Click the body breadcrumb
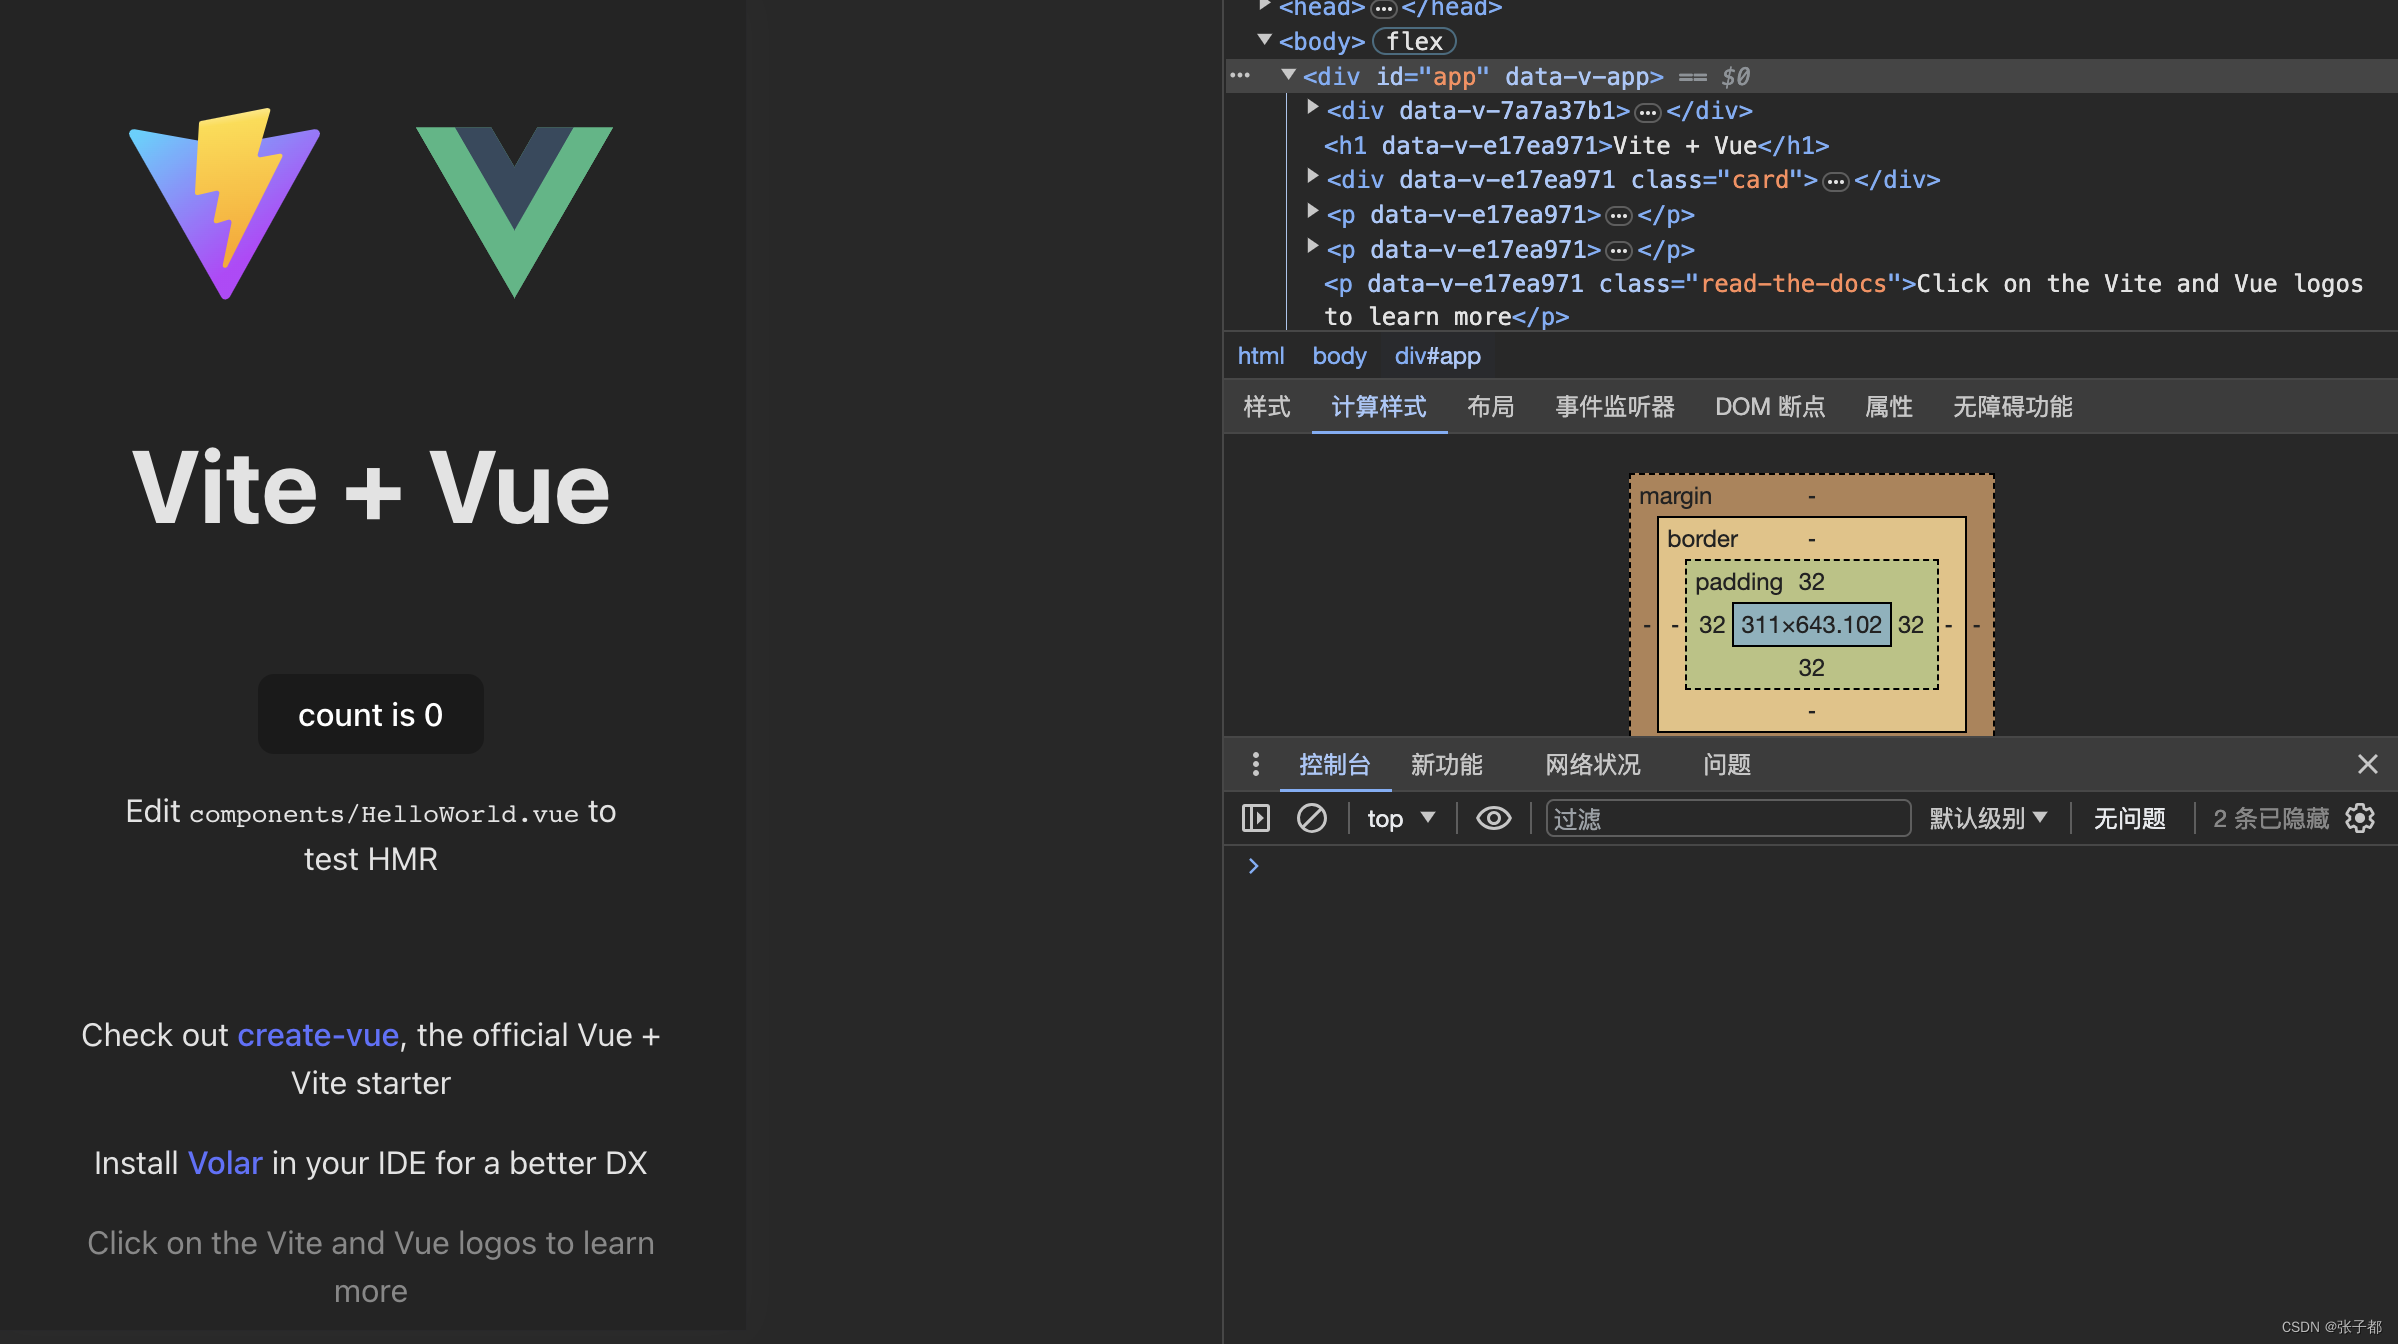 coord(1339,356)
